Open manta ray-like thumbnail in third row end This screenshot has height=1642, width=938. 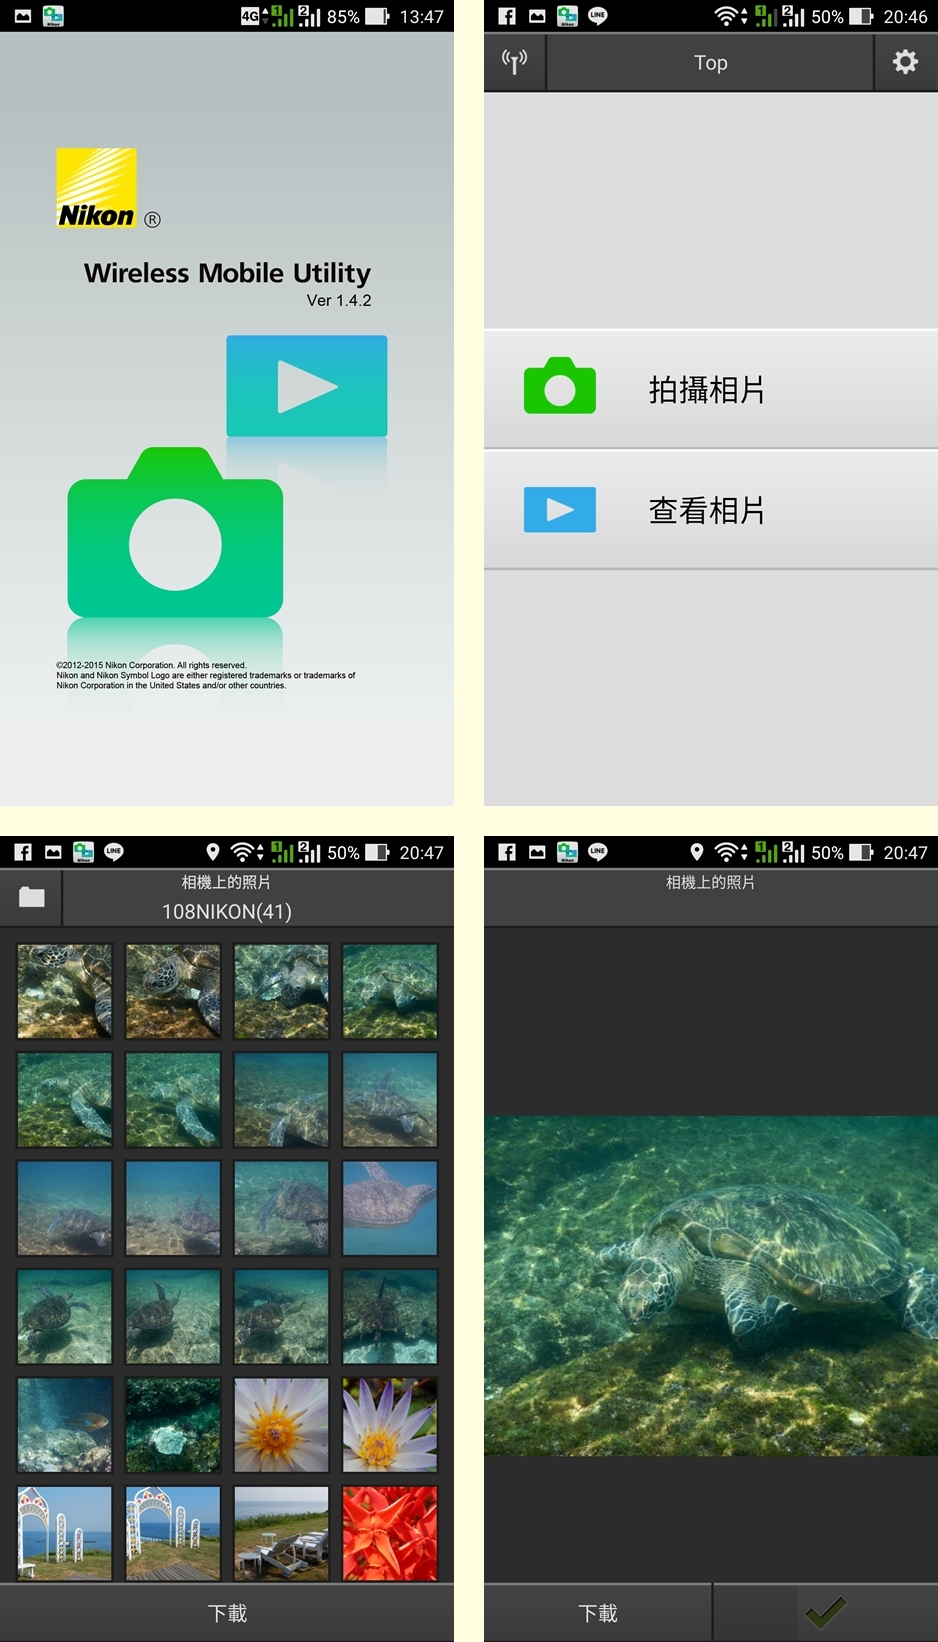click(390, 1208)
